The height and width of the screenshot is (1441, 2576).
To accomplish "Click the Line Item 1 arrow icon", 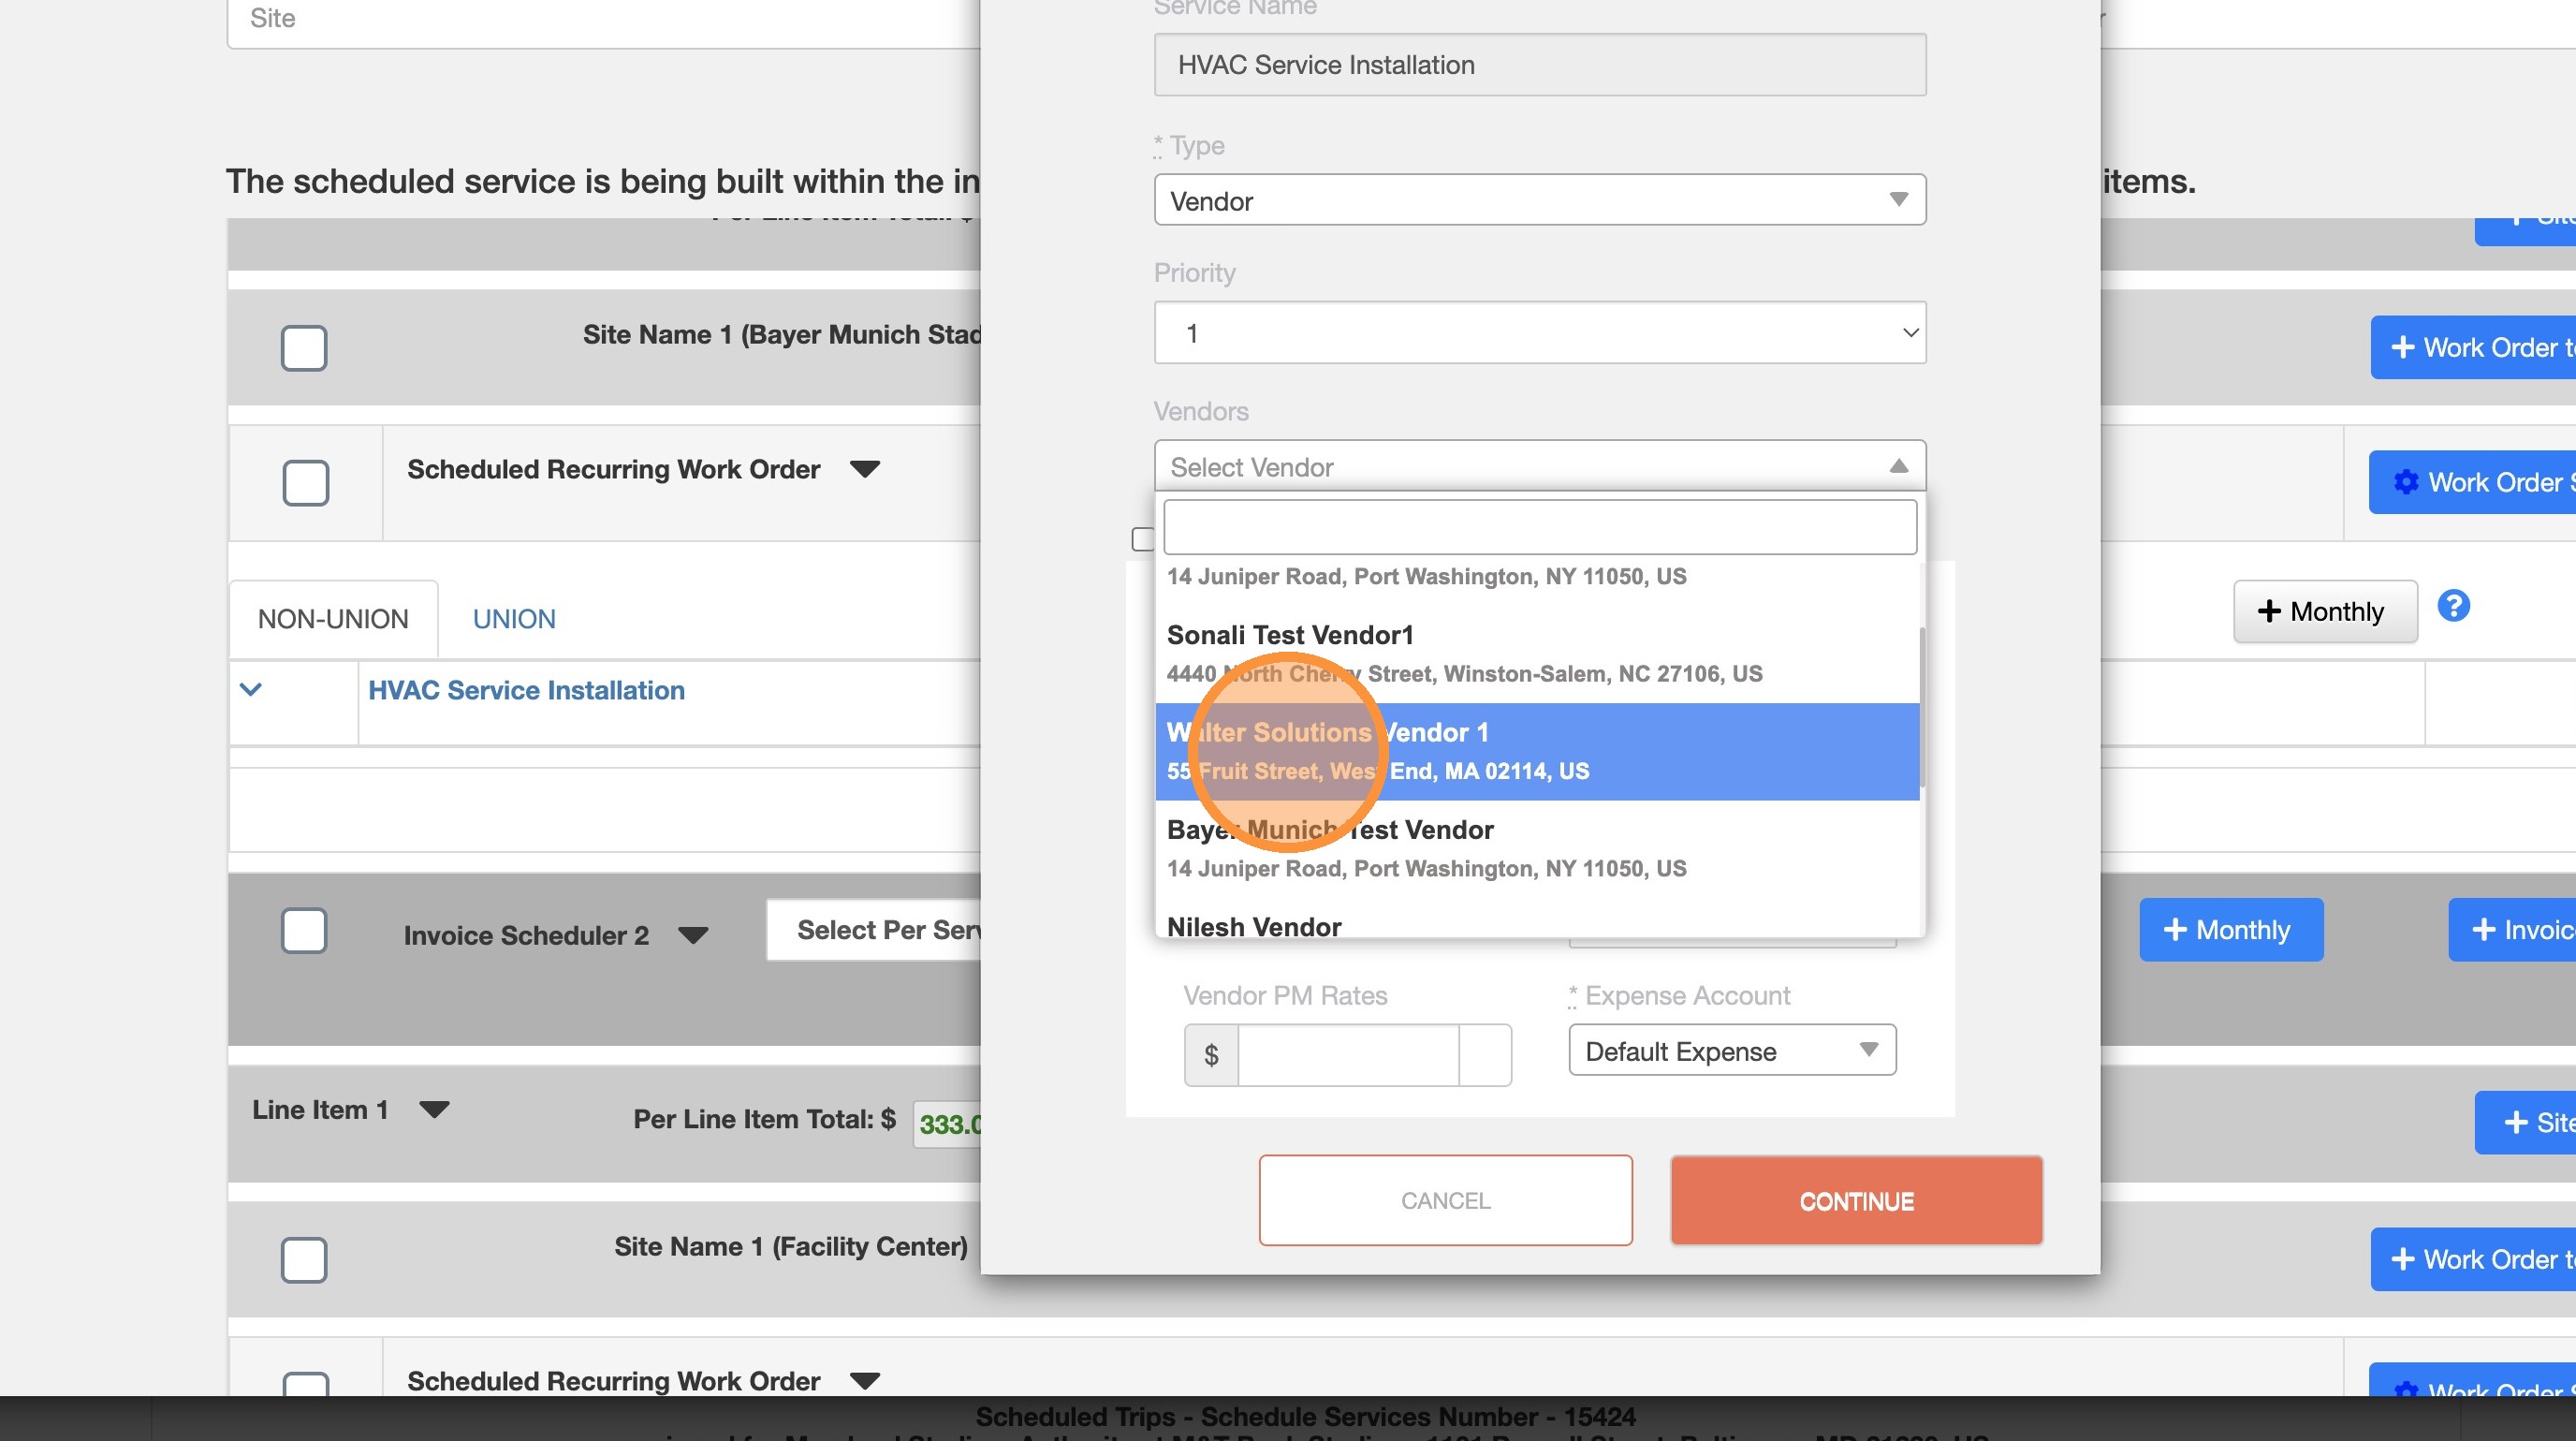I will (434, 1109).
